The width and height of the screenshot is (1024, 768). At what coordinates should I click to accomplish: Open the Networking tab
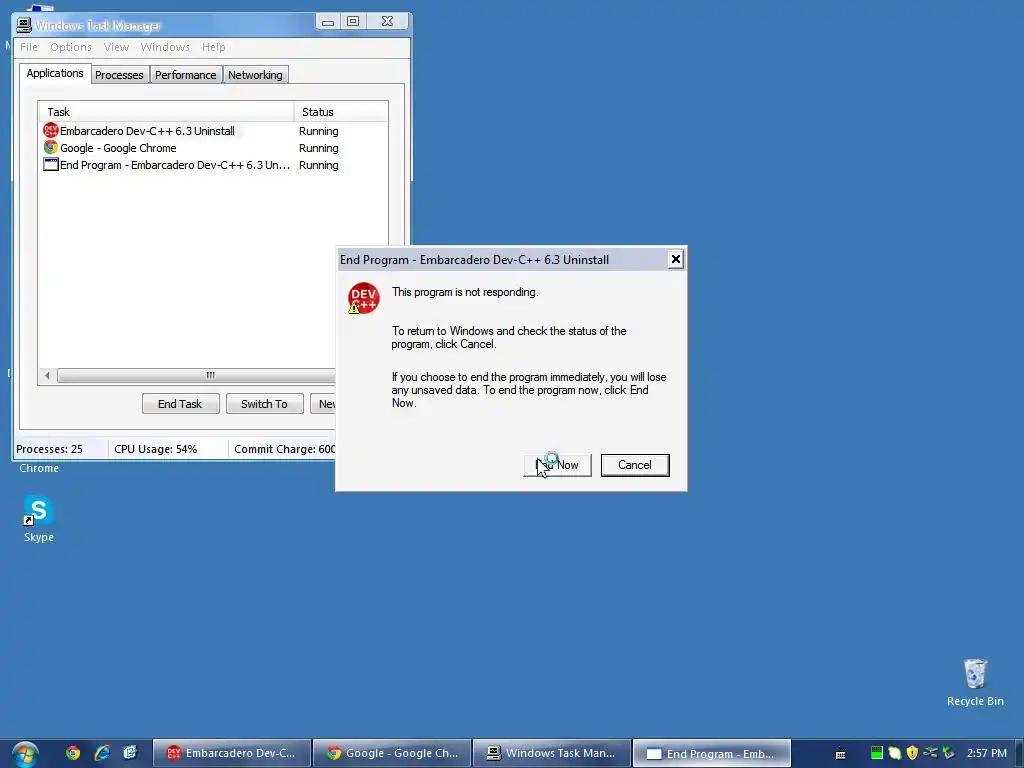click(x=255, y=75)
